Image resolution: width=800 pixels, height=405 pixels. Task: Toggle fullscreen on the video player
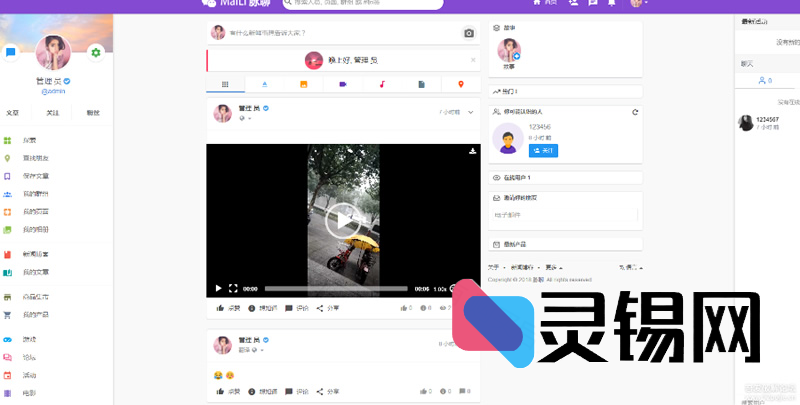coord(233,289)
